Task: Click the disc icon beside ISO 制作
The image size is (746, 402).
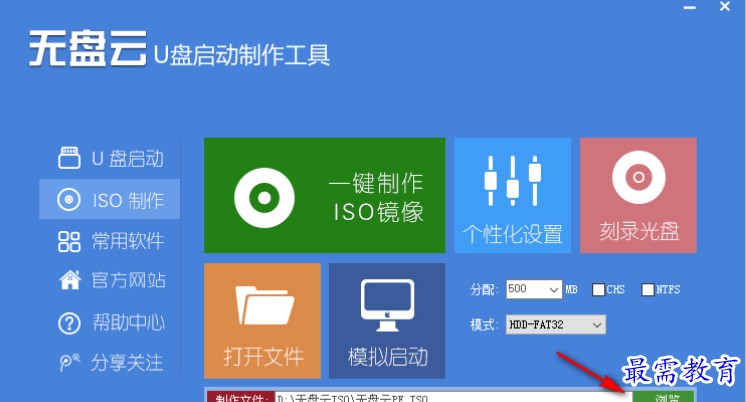Action: click(x=69, y=199)
